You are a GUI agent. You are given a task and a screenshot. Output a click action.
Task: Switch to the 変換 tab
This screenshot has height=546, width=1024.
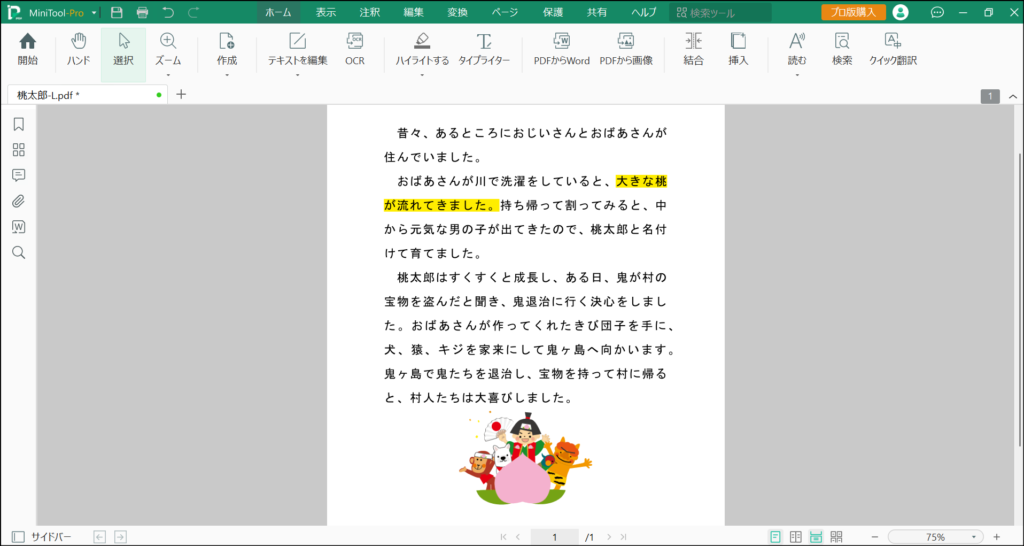[x=457, y=12]
